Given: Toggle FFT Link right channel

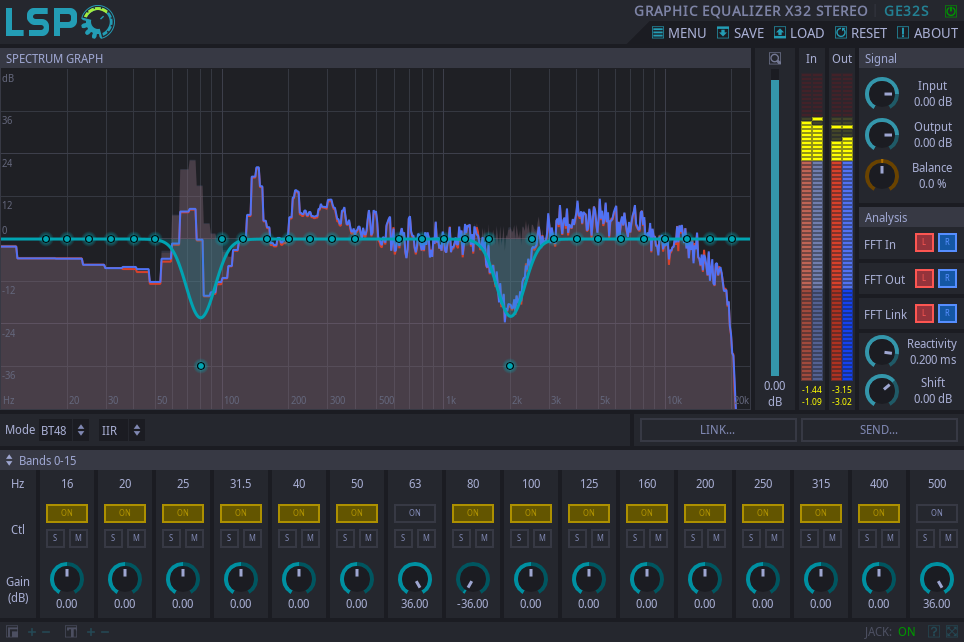Looking at the screenshot, I should click(x=947, y=313).
